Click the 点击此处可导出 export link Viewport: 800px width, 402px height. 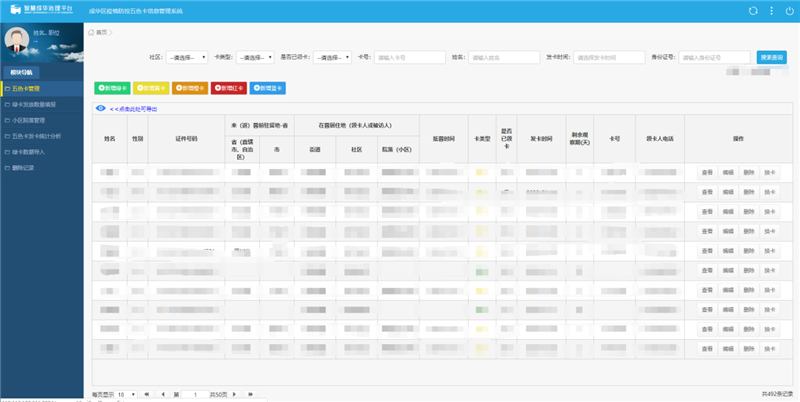133,108
